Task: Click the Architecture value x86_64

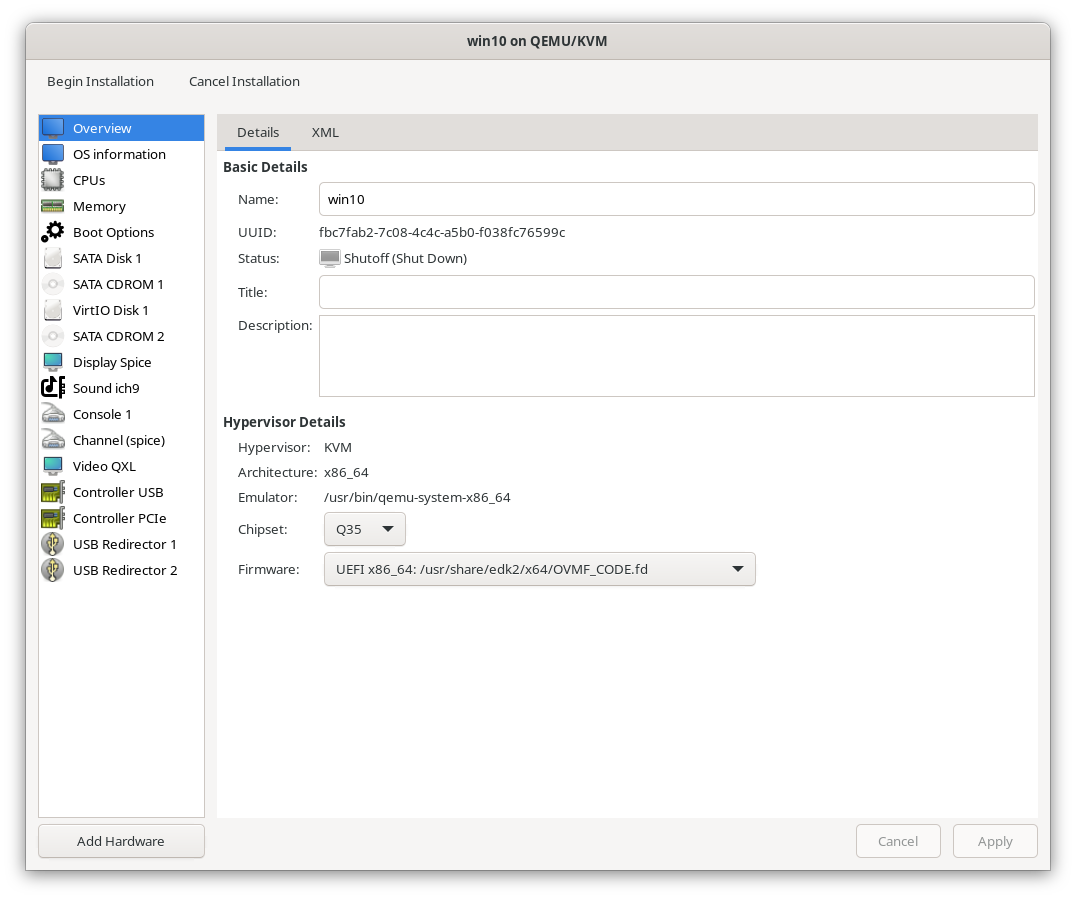Action: pyautogui.click(x=346, y=472)
